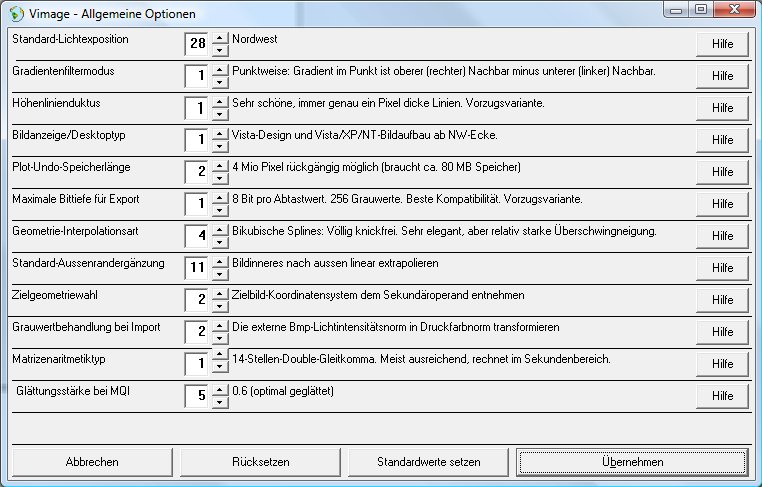
Task: Decrease Plot-Undo-Speicherlänge with down arrow
Action: coord(220,179)
